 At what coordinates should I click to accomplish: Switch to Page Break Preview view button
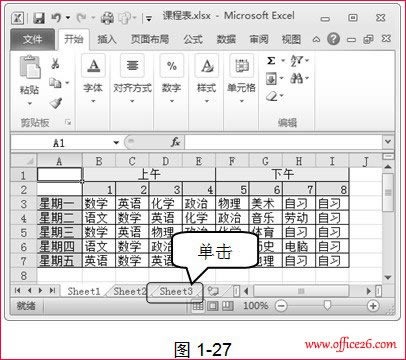point(228,305)
